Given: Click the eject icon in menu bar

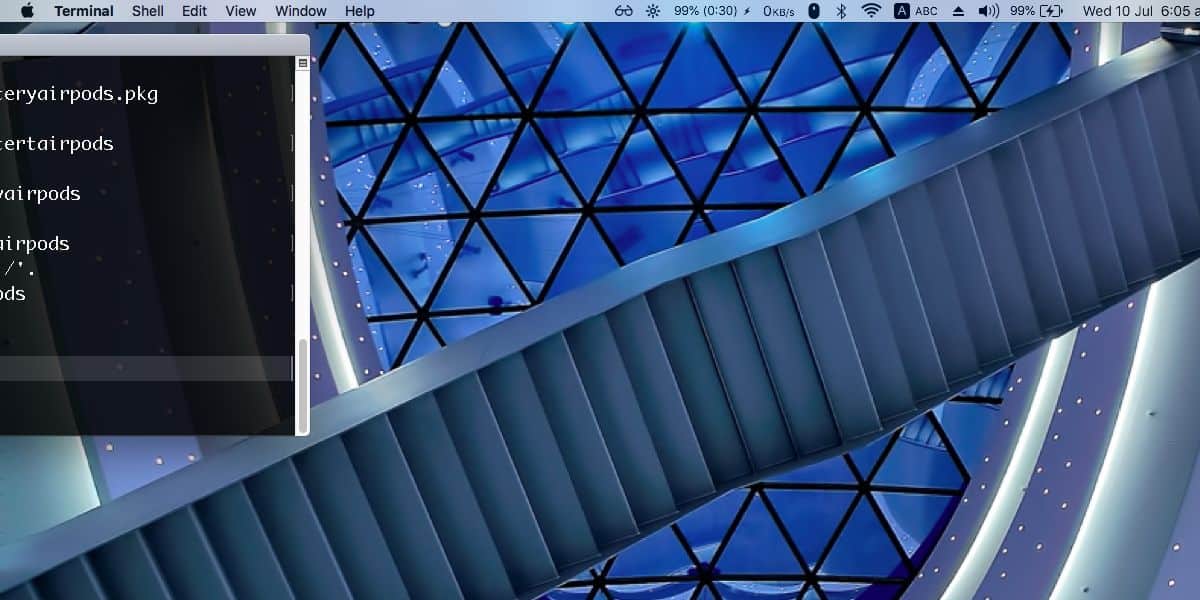Looking at the screenshot, I should (958, 11).
